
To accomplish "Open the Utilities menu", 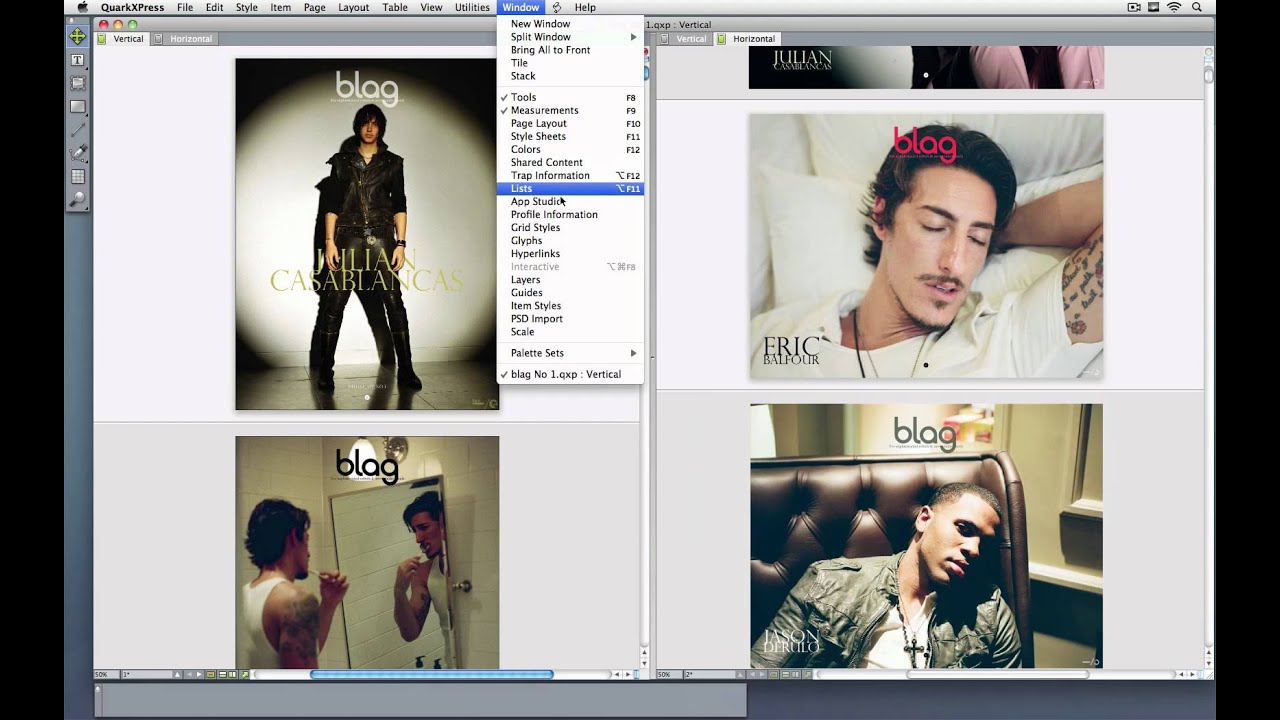I will click(472, 7).
